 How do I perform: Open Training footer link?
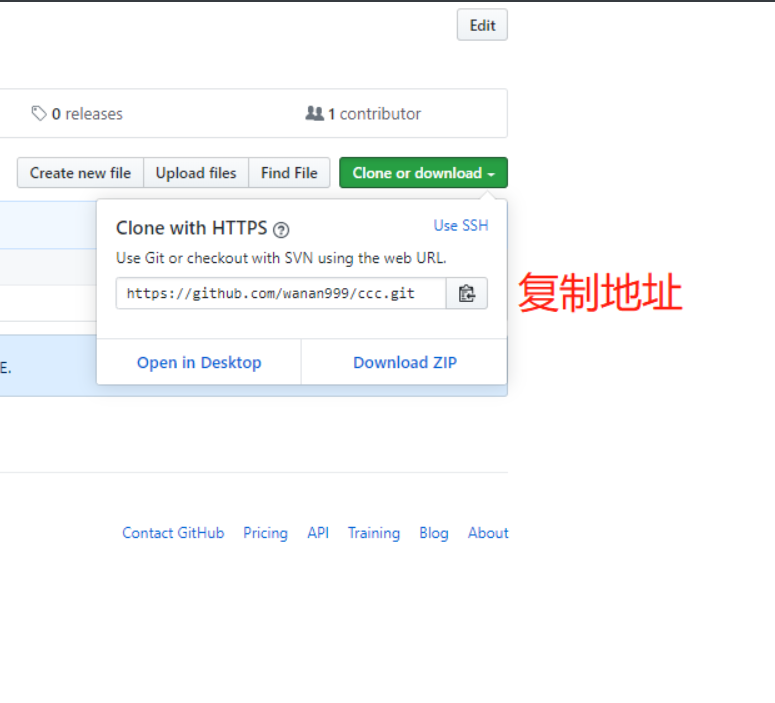click(x=374, y=533)
